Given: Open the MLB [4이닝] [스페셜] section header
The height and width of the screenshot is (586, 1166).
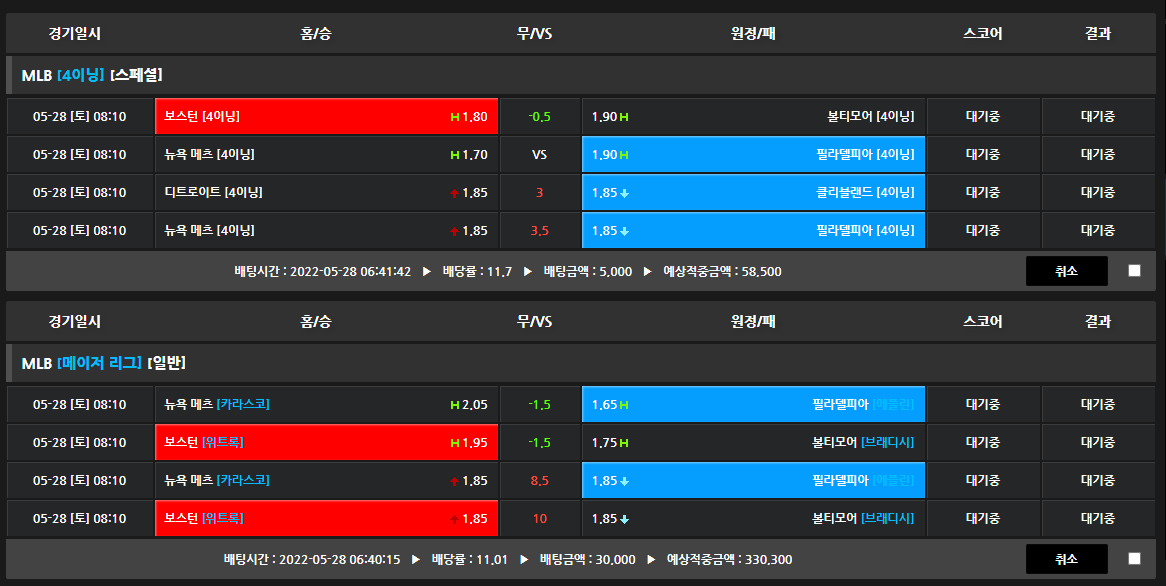Looking at the screenshot, I should [x=92, y=75].
